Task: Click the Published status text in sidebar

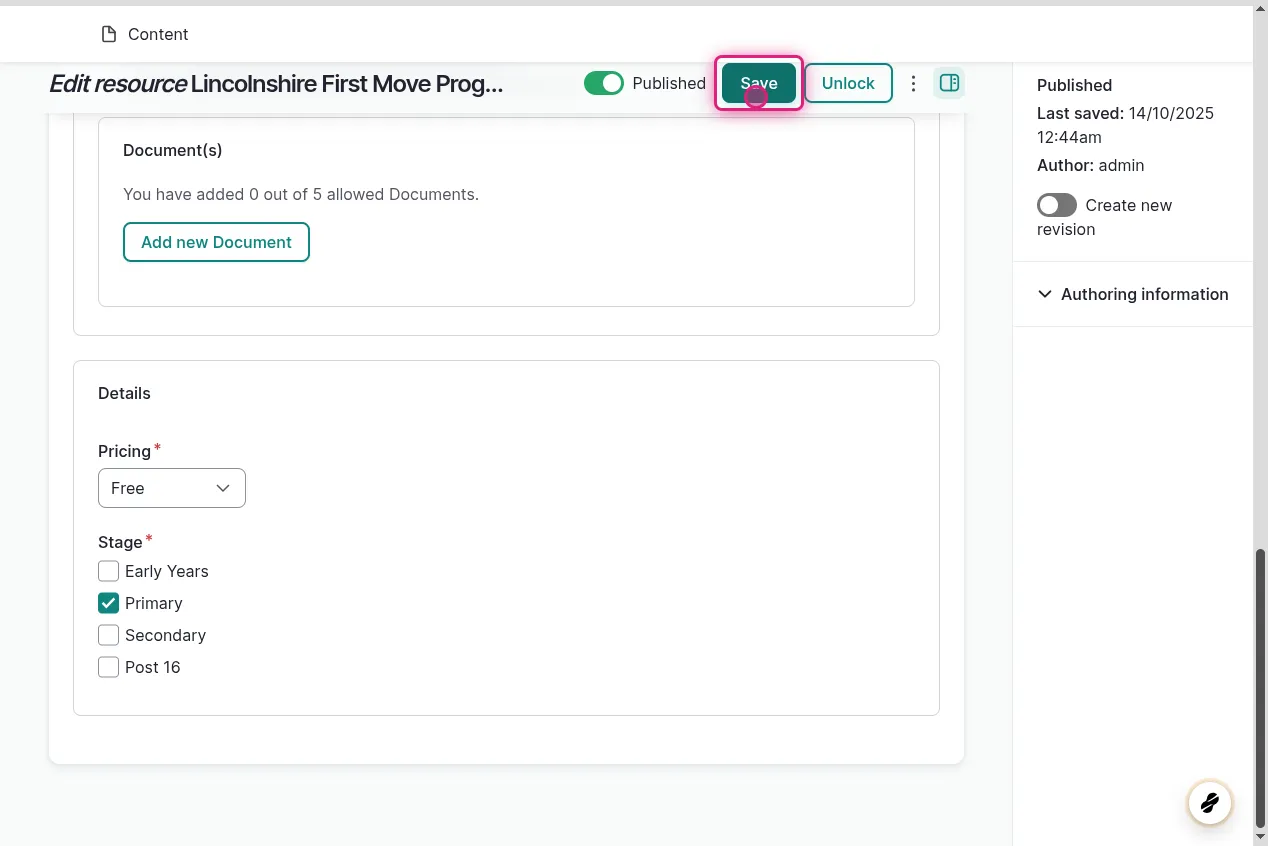Action: (x=1074, y=85)
